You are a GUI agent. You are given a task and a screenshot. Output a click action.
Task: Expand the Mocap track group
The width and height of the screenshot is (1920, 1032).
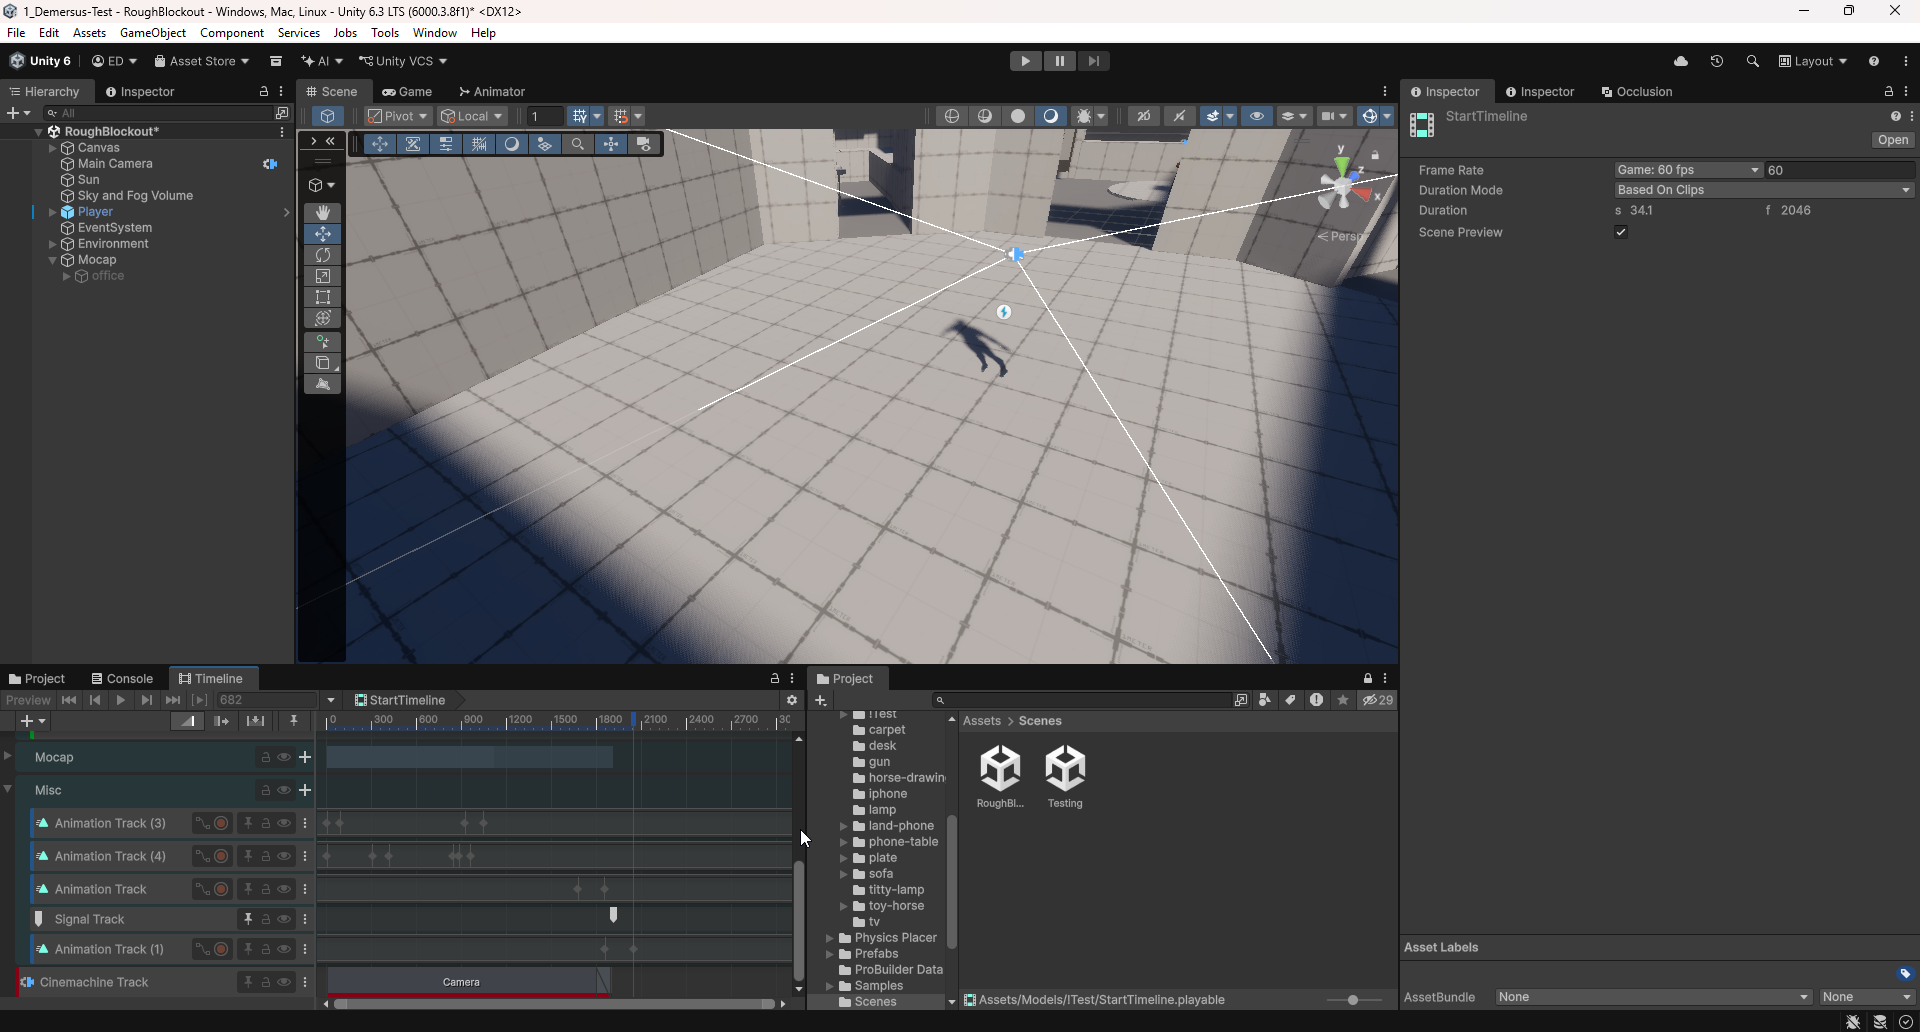8,756
